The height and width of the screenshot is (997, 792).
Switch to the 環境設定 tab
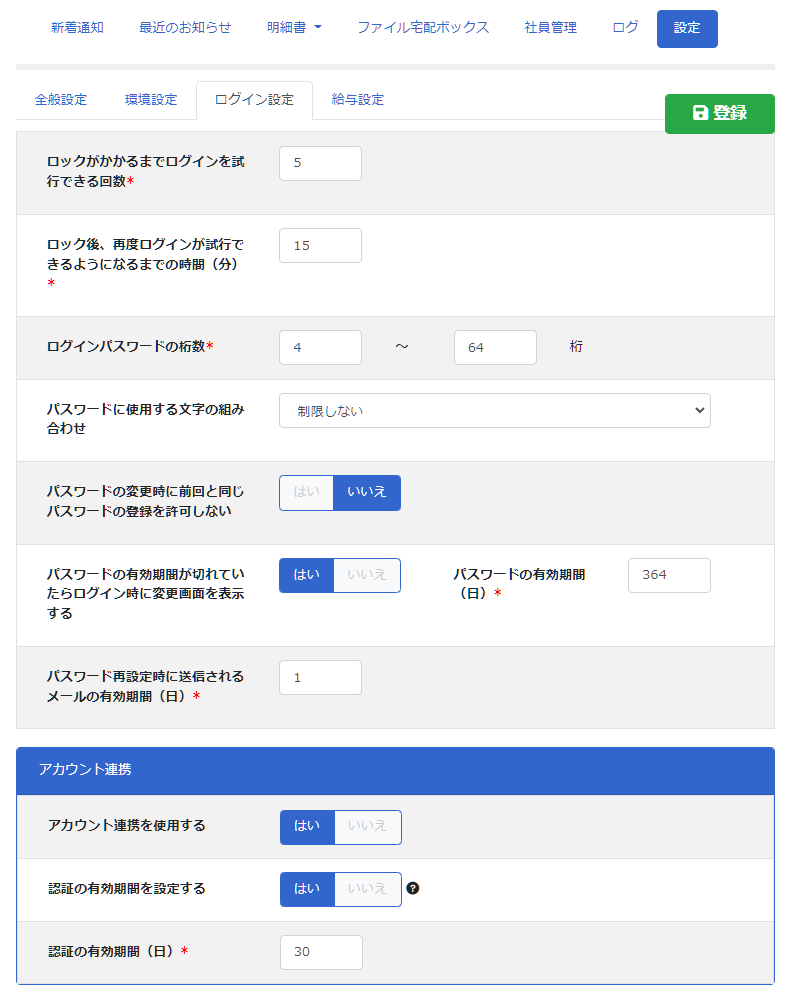(x=151, y=100)
